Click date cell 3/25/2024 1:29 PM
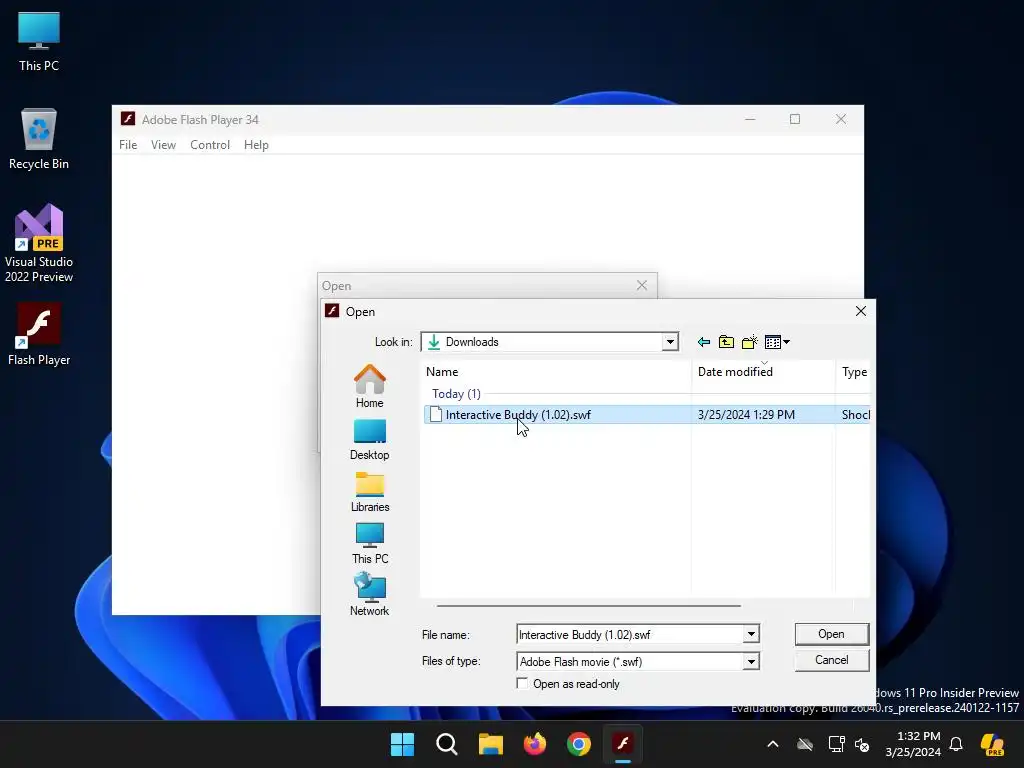 coord(746,415)
